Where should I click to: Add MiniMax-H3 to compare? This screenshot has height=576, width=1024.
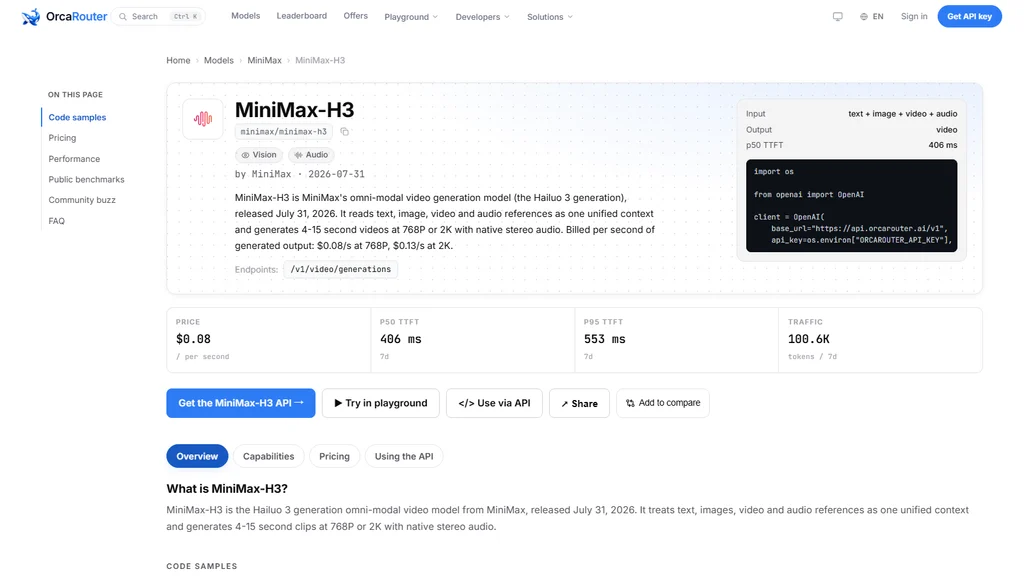(663, 403)
